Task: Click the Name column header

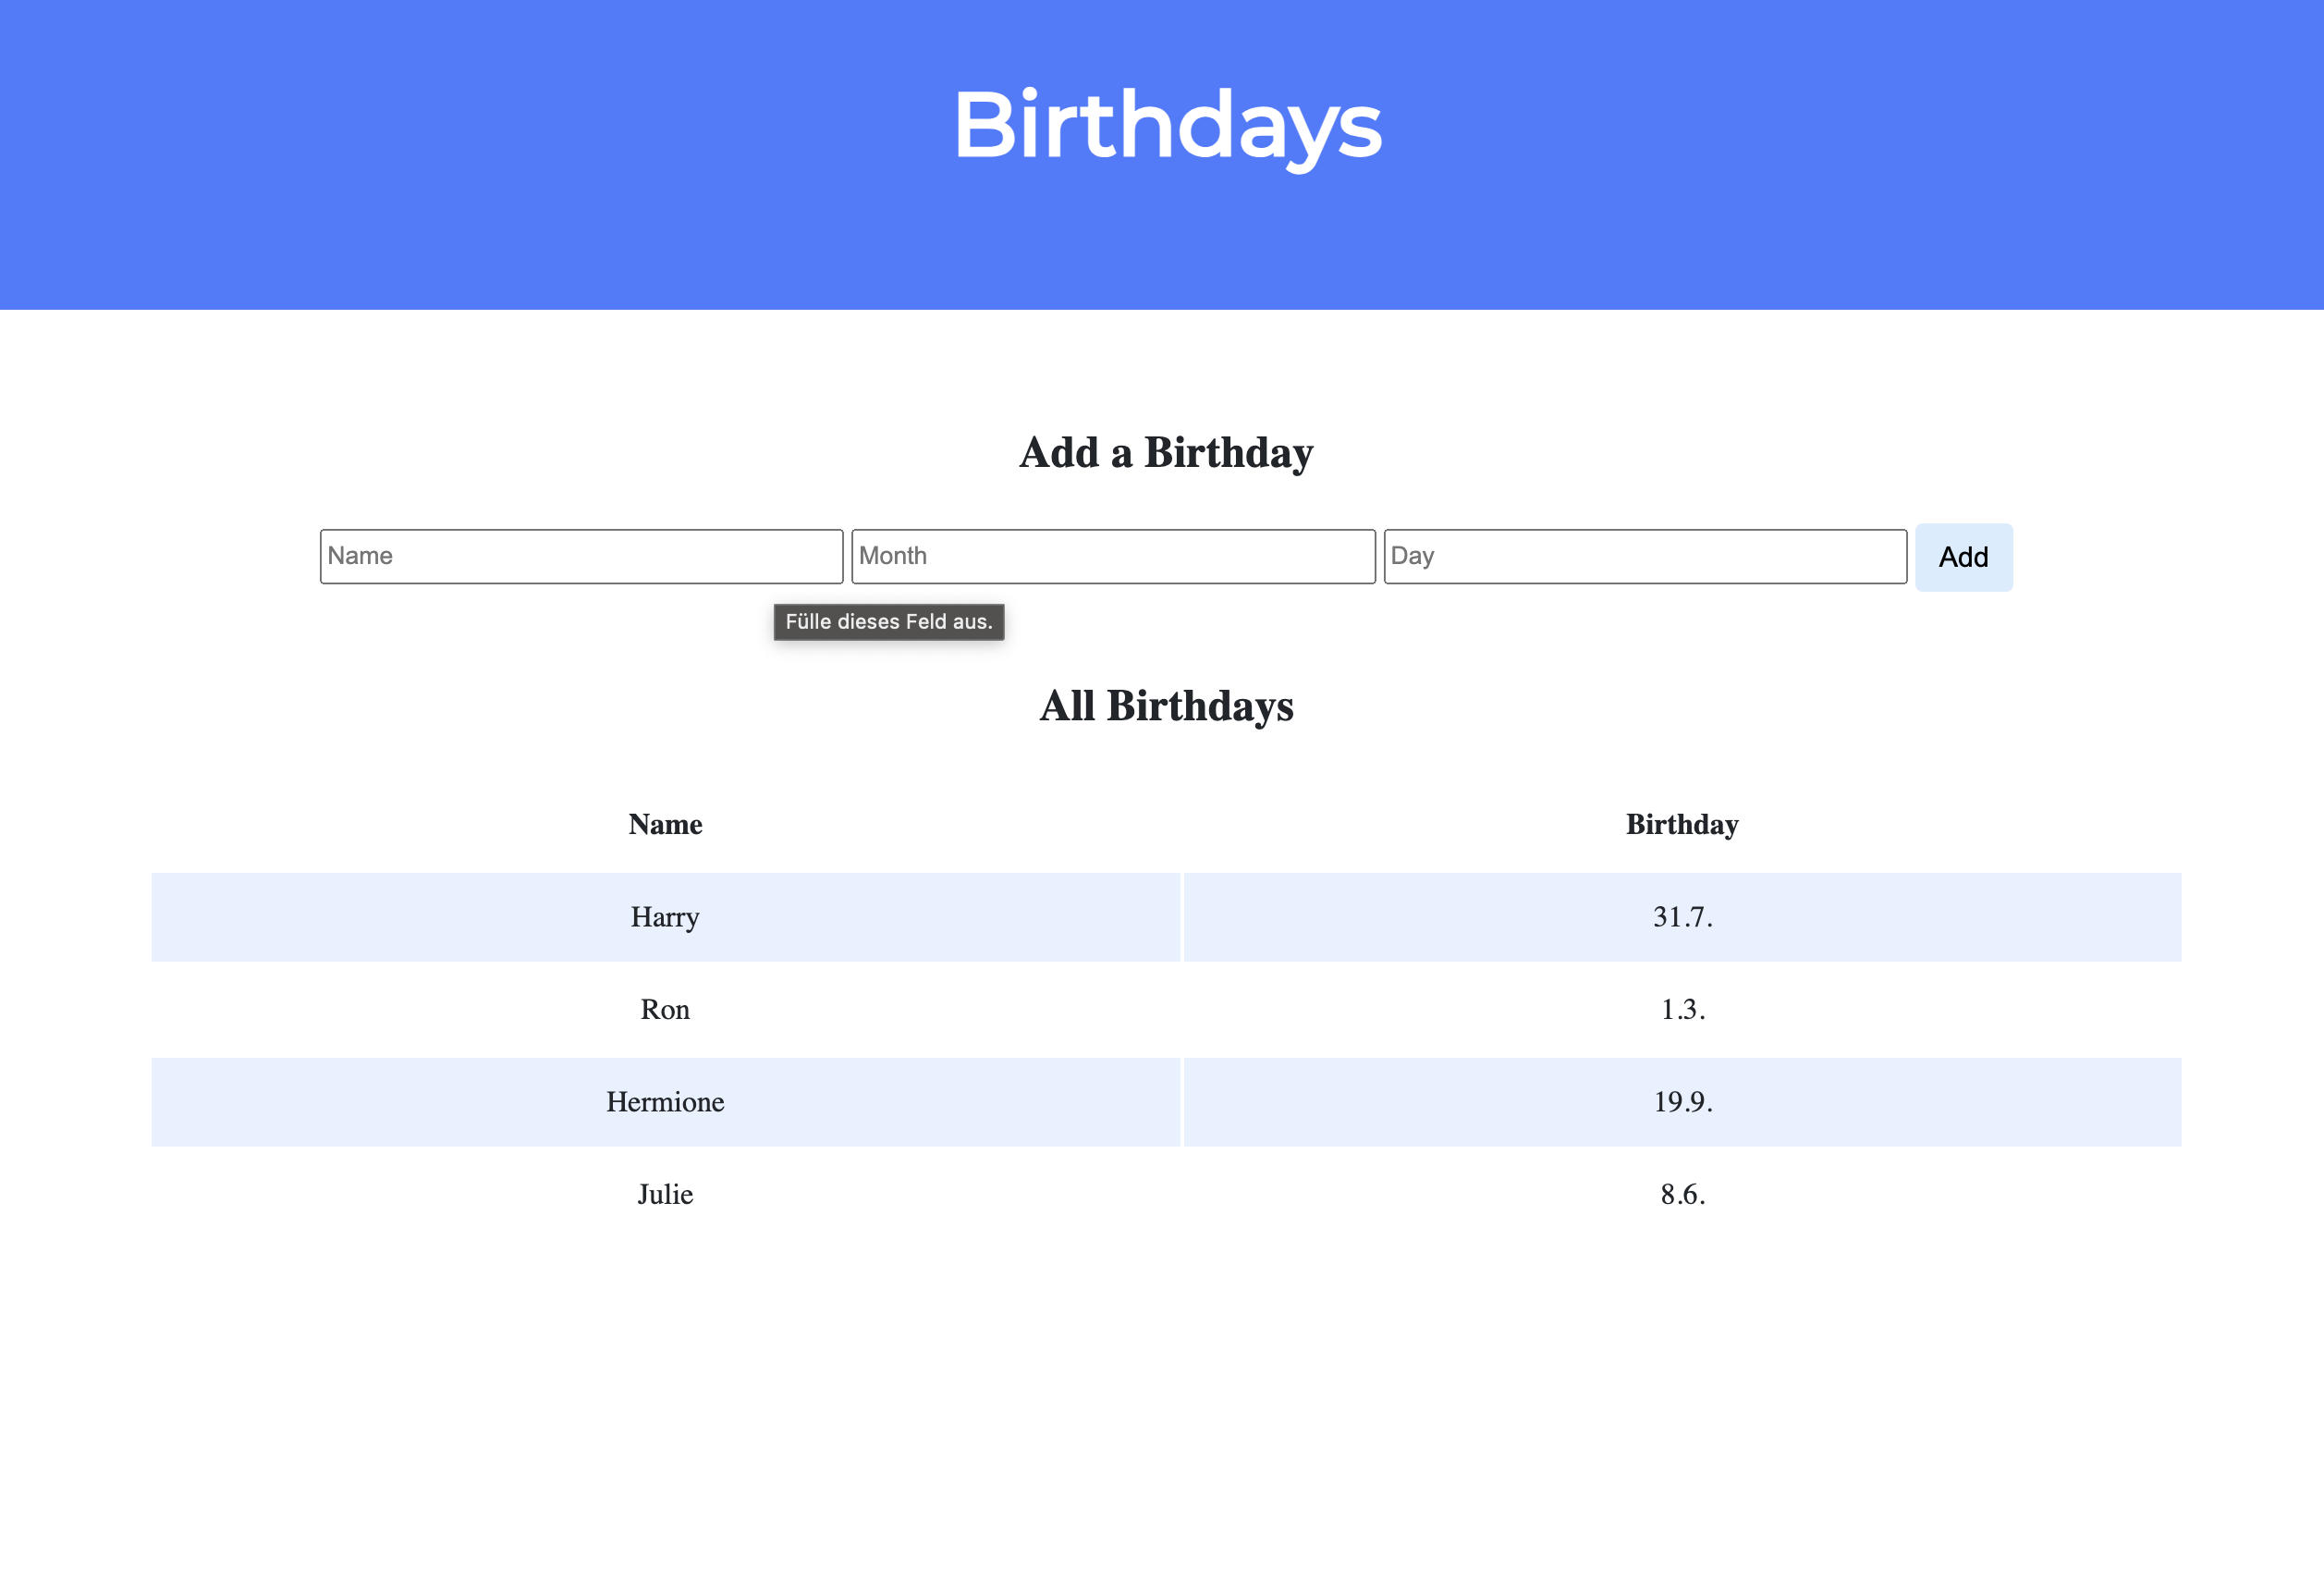Action: pyautogui.click(x=665, y=825)
